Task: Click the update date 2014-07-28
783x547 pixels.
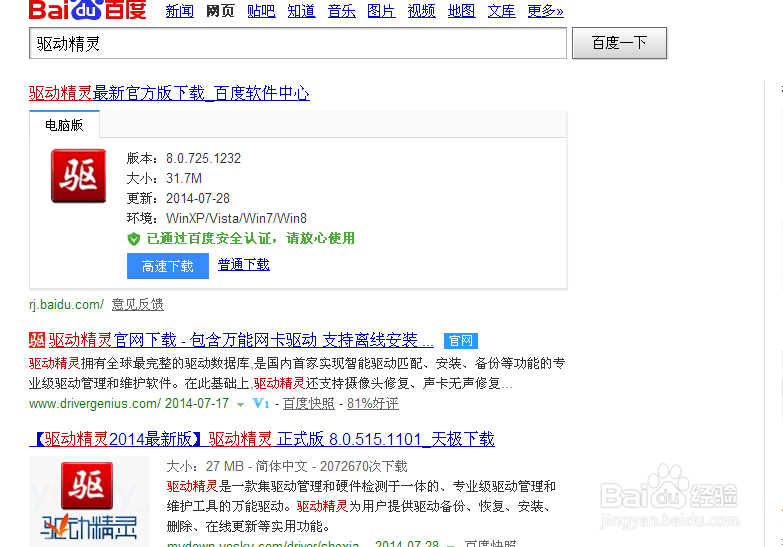Action: pos(198,198)
